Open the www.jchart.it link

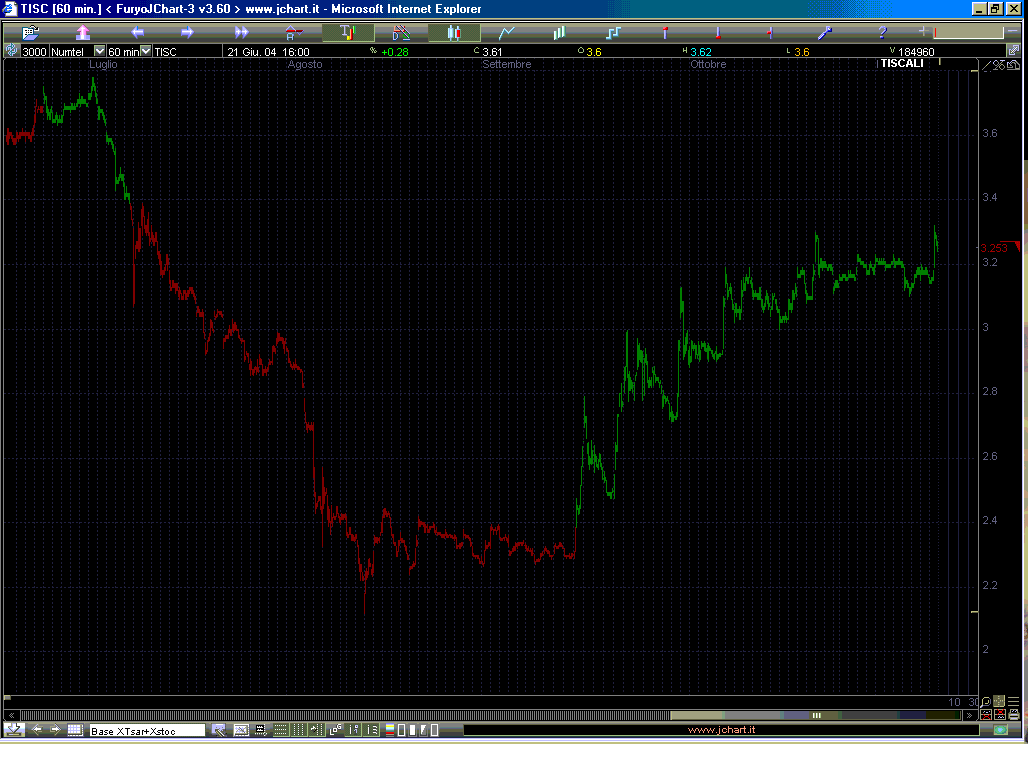point(721,730)
